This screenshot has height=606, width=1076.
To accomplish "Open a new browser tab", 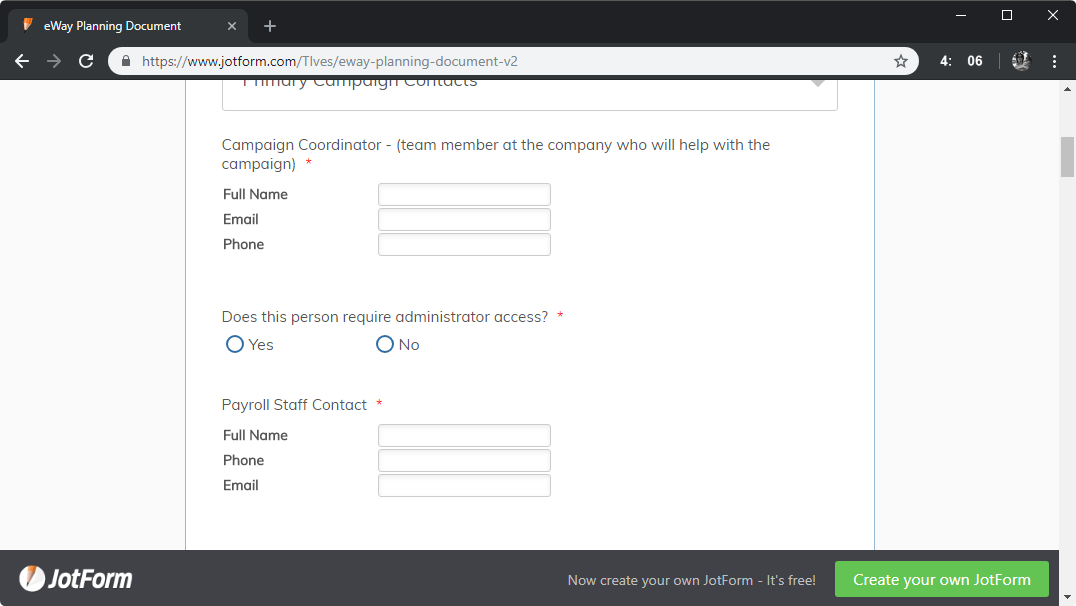I will [269, 25].
